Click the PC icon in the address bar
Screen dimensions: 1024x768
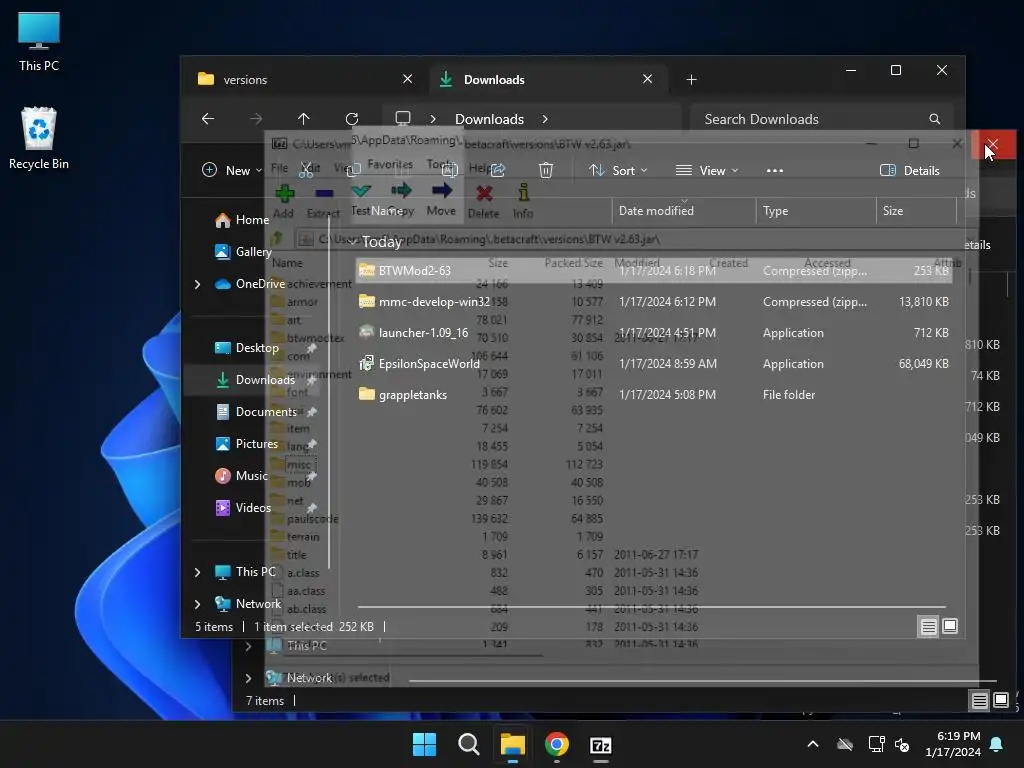point(403,119)
